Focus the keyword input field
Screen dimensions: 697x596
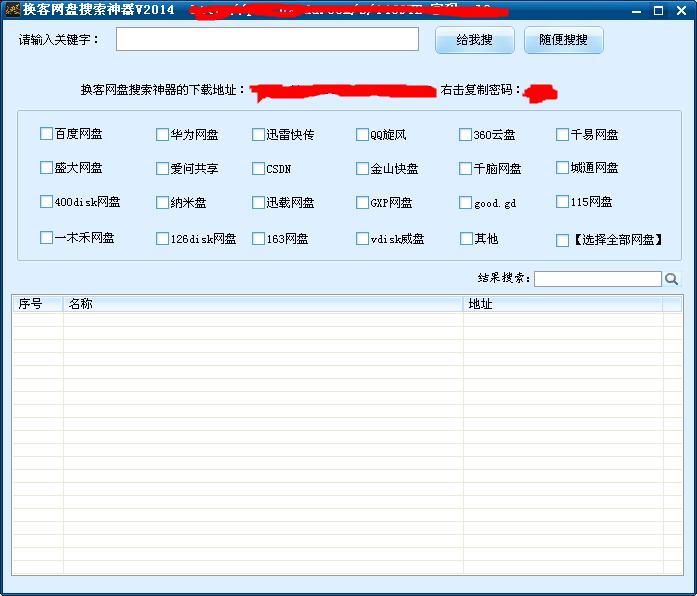click(267, 39)
